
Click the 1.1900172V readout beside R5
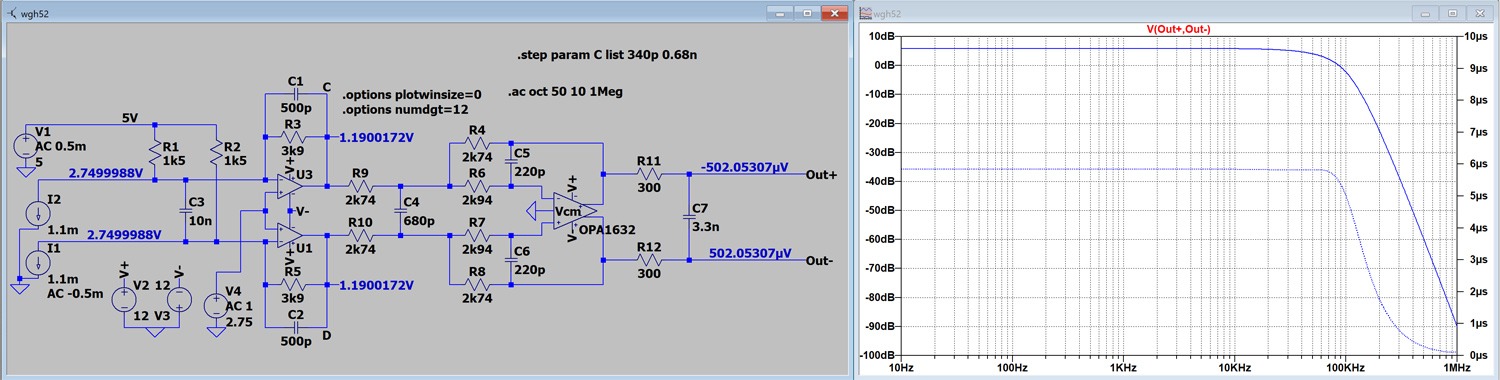tap(376, 285)
